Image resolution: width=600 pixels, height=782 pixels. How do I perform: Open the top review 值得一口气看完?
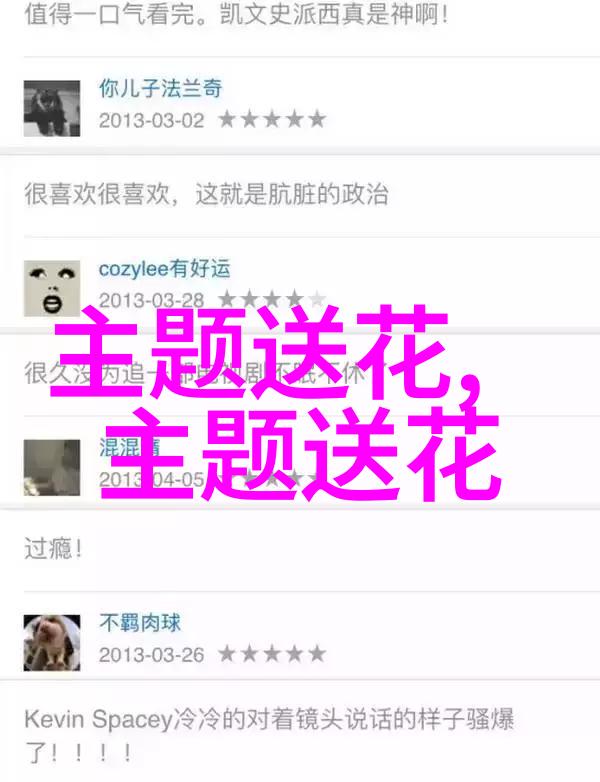[236, 14]
